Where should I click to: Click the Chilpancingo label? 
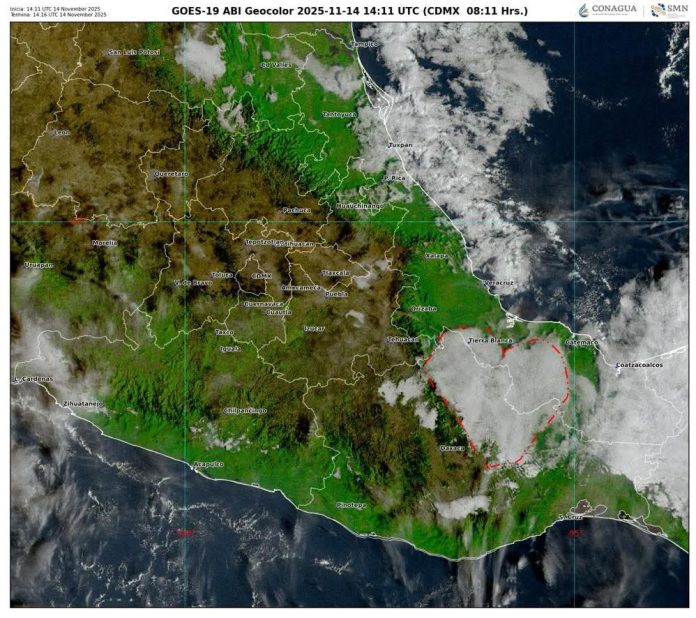pos(246,410)
